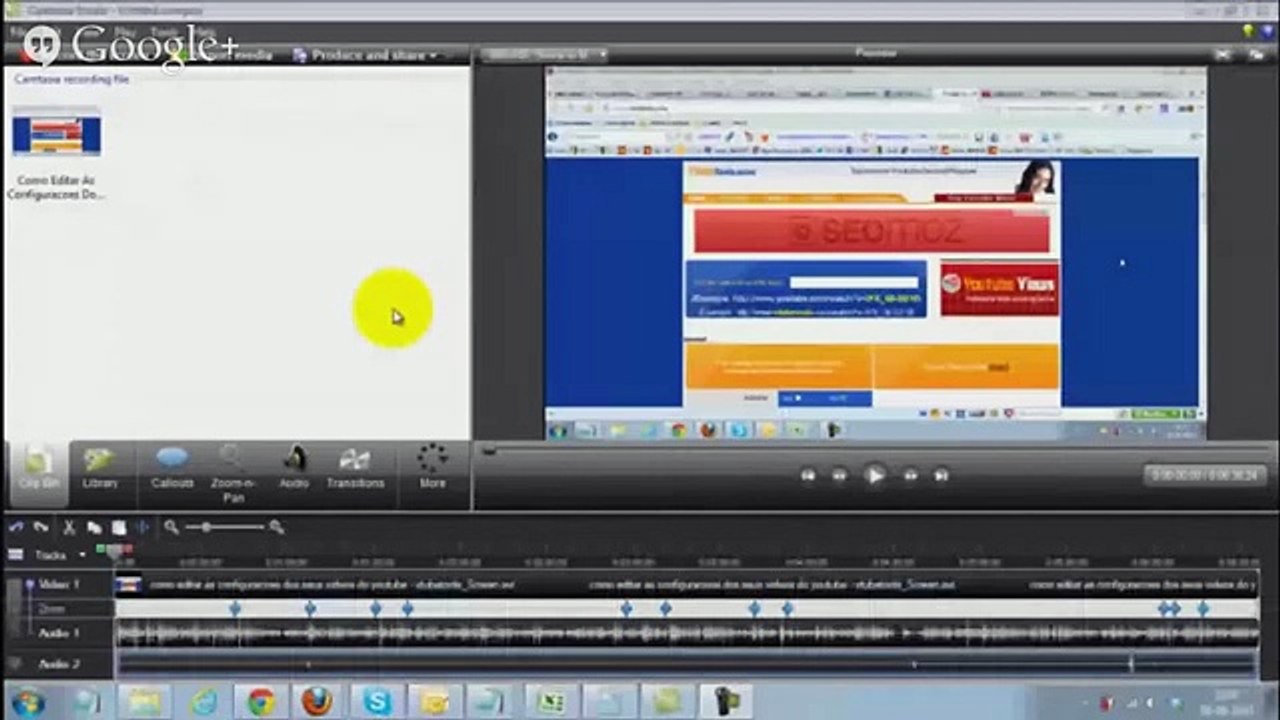Select the rightmost keyframe on the Zoom track
This screenshot has height=720, width=1280.
(x=1203, y=609)
